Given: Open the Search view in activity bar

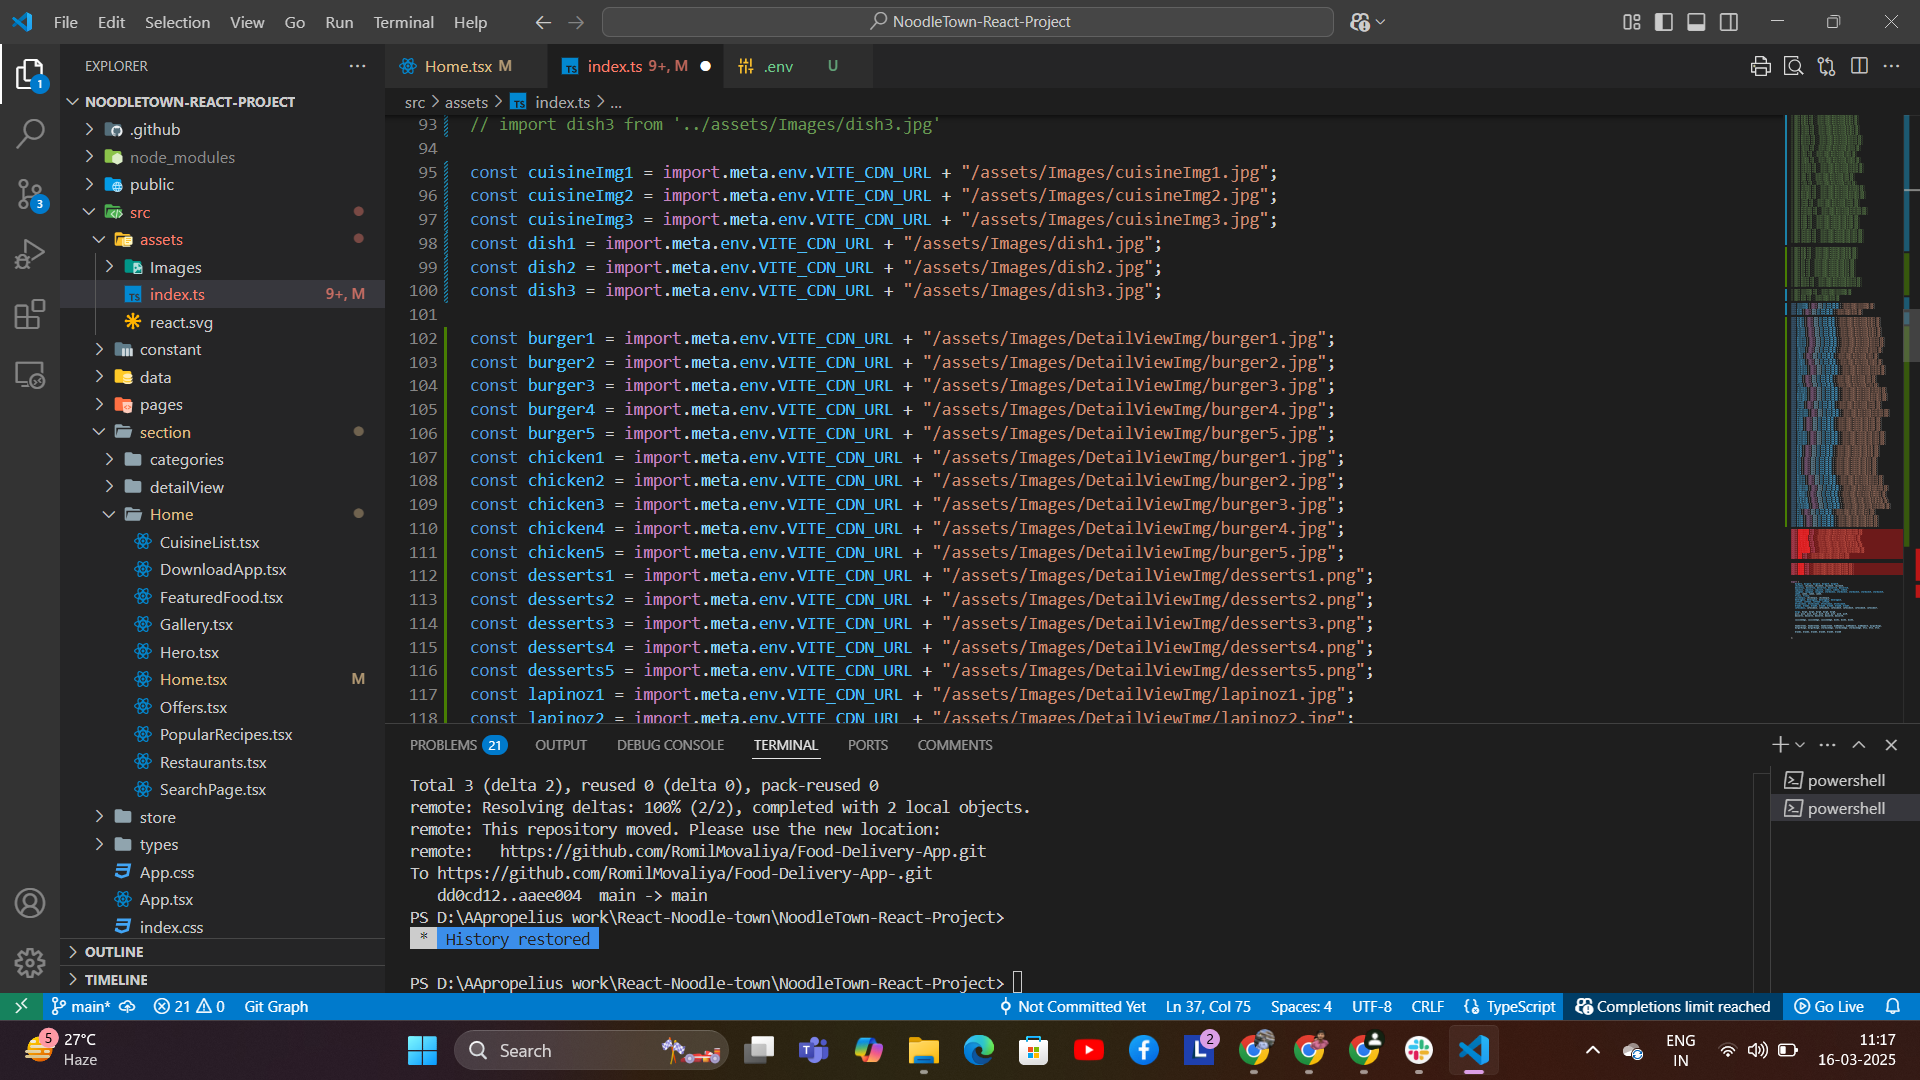Looking at the screenshot, I should 30,133.
